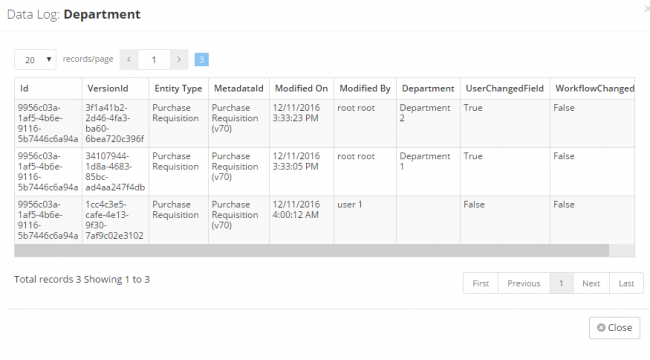
Task: Click False WorkflowChanged cell in Department 2 row
Action: (593, 123)
